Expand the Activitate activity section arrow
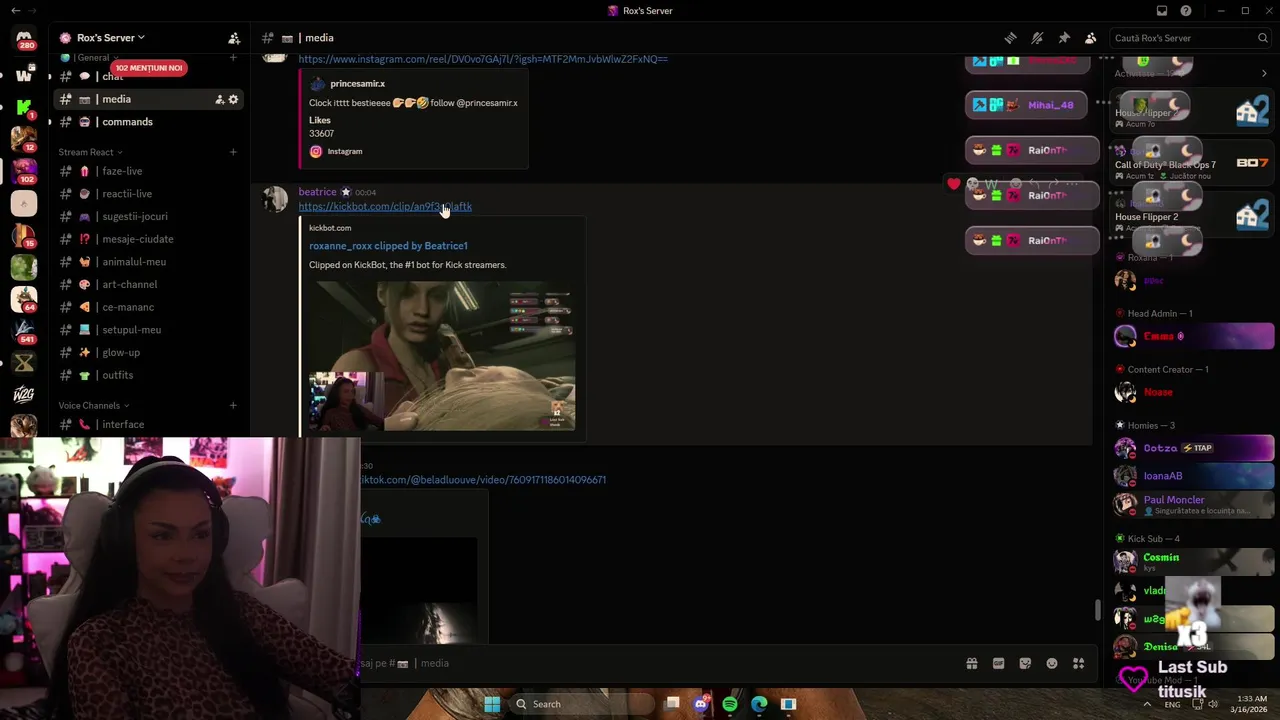The image size is (1280, 720). click(x=1264, y=74)
